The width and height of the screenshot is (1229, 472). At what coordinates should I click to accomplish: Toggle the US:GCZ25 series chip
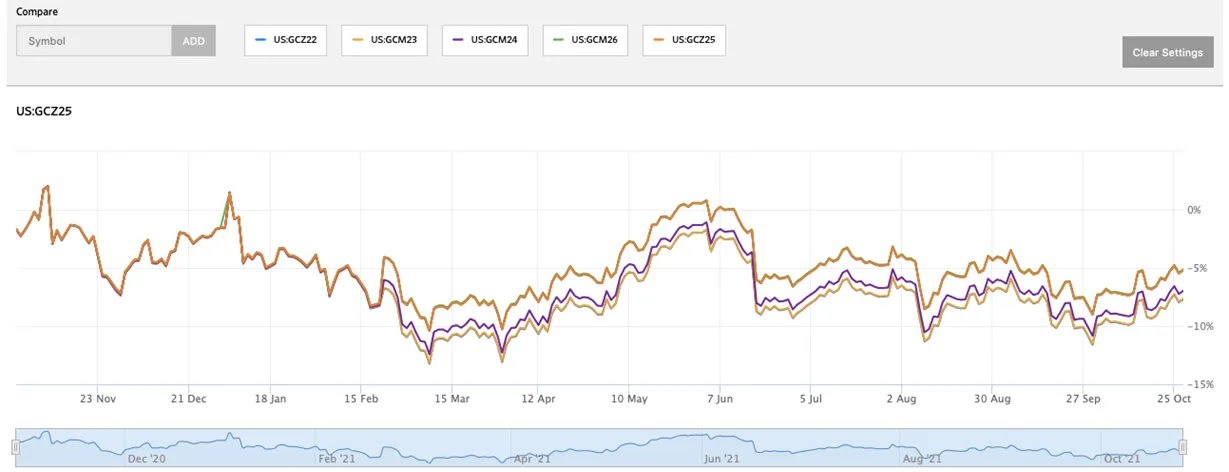684,40
